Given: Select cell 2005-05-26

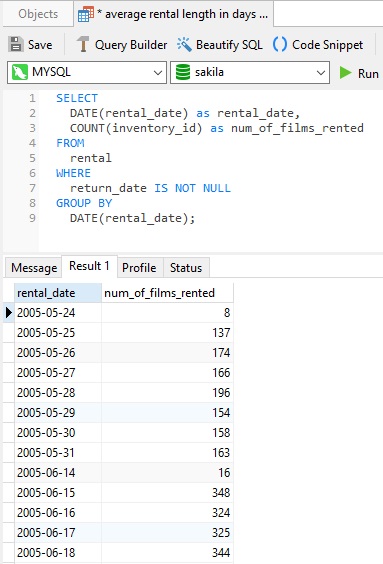Looking at the screenshot, I should (58, 352).
